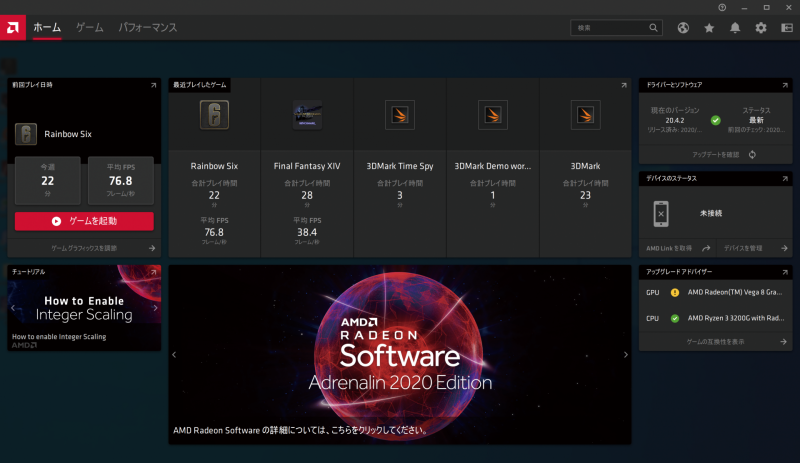800x463 pixels.
Task: Click the search magnifier icon
Action: tap(653, 28)
